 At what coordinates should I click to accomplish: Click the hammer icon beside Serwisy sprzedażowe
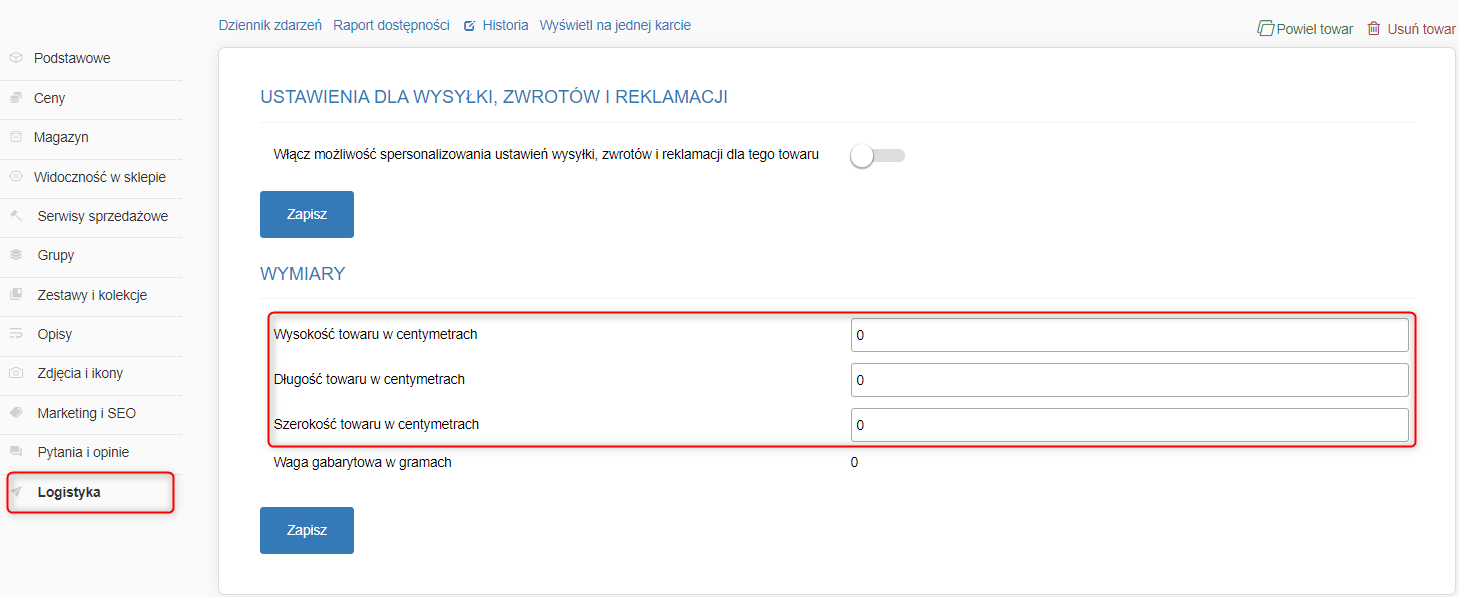[x=16, y=216]
